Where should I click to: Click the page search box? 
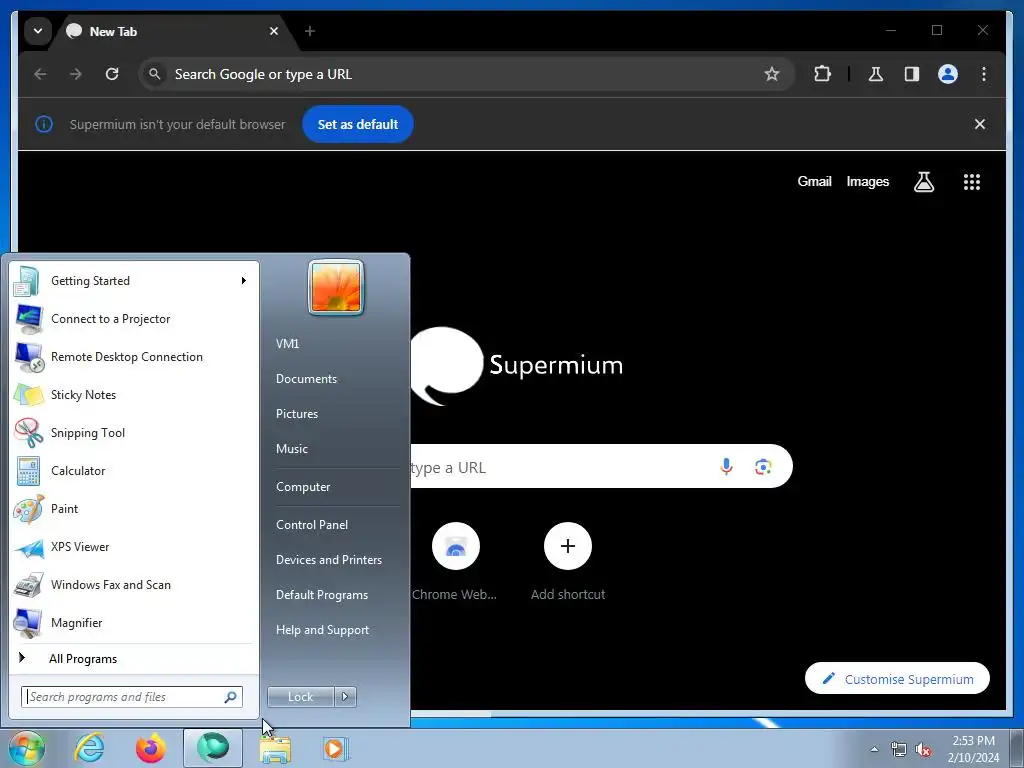pos(601,466)
